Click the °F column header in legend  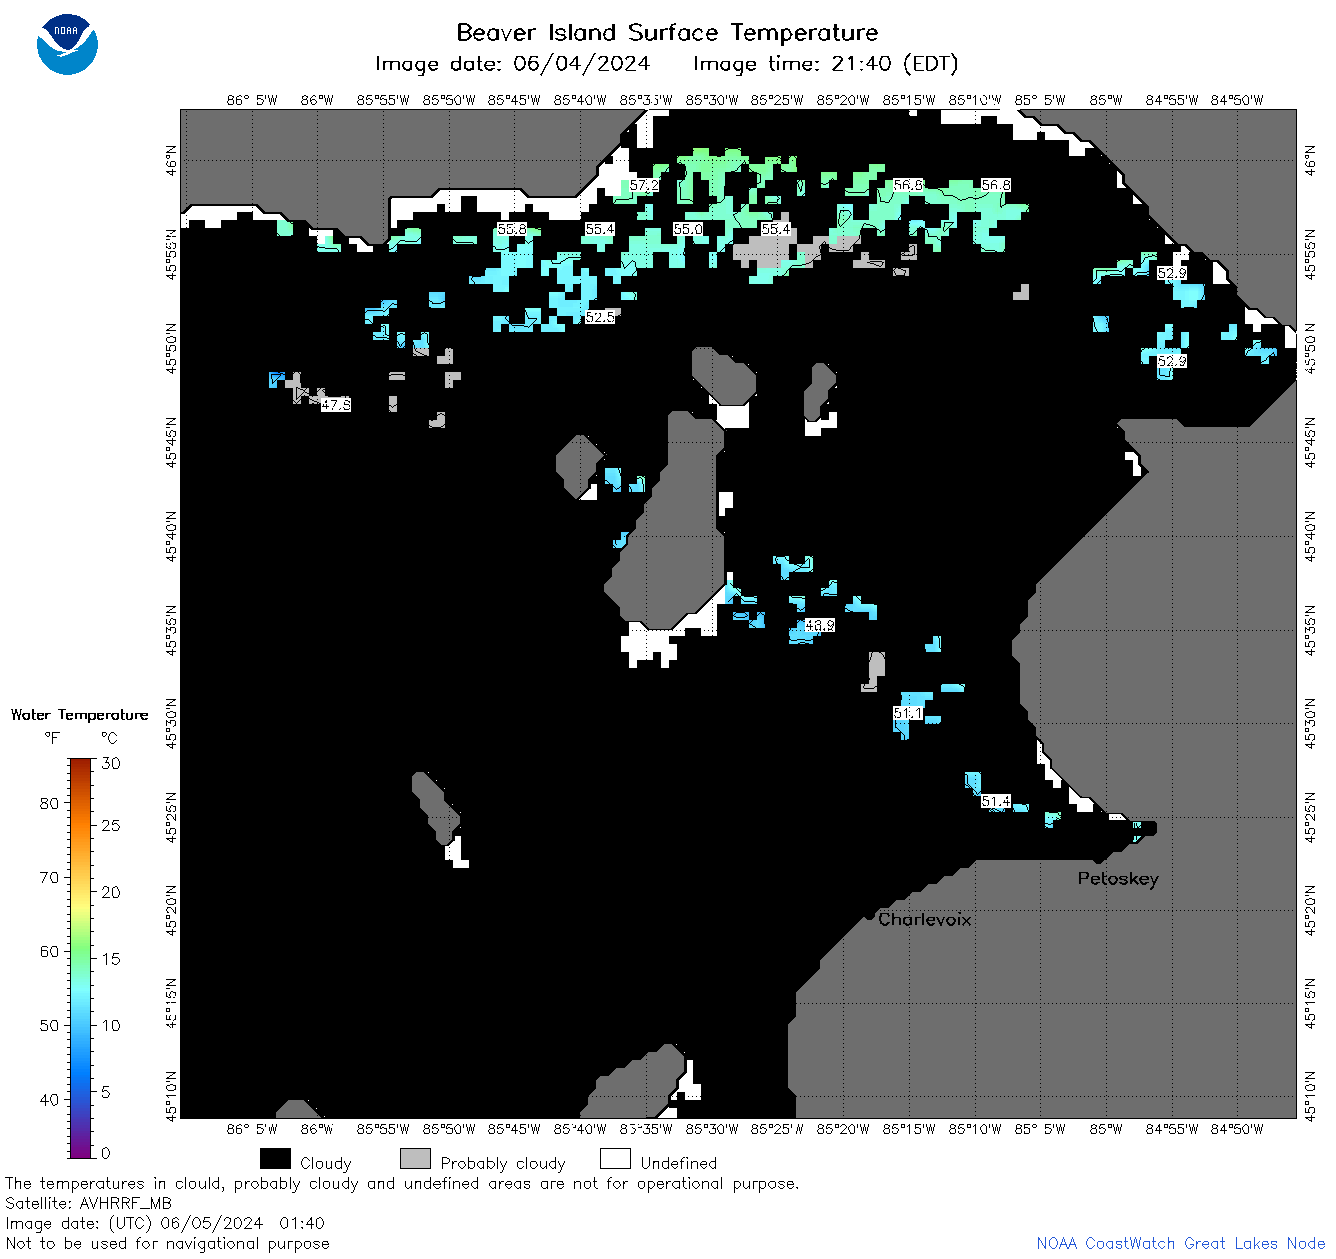point(52,739)
